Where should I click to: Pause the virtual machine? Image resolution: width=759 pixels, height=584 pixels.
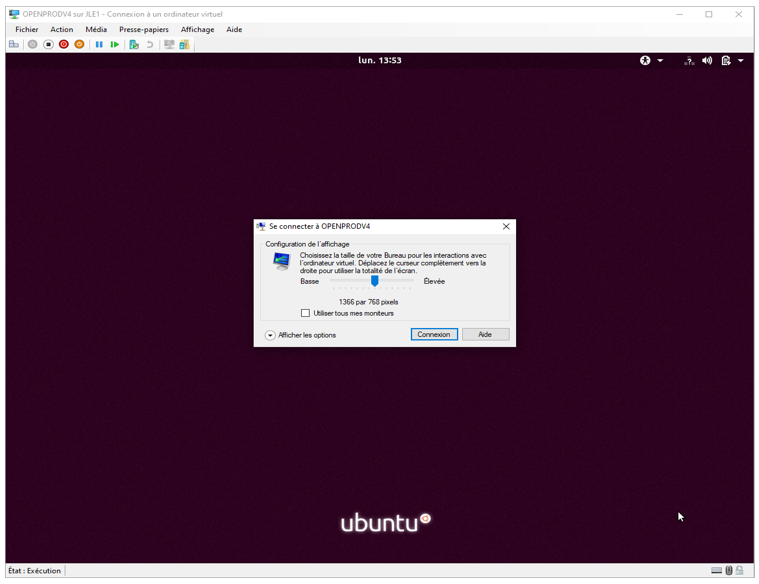click(x=99, y=45)
